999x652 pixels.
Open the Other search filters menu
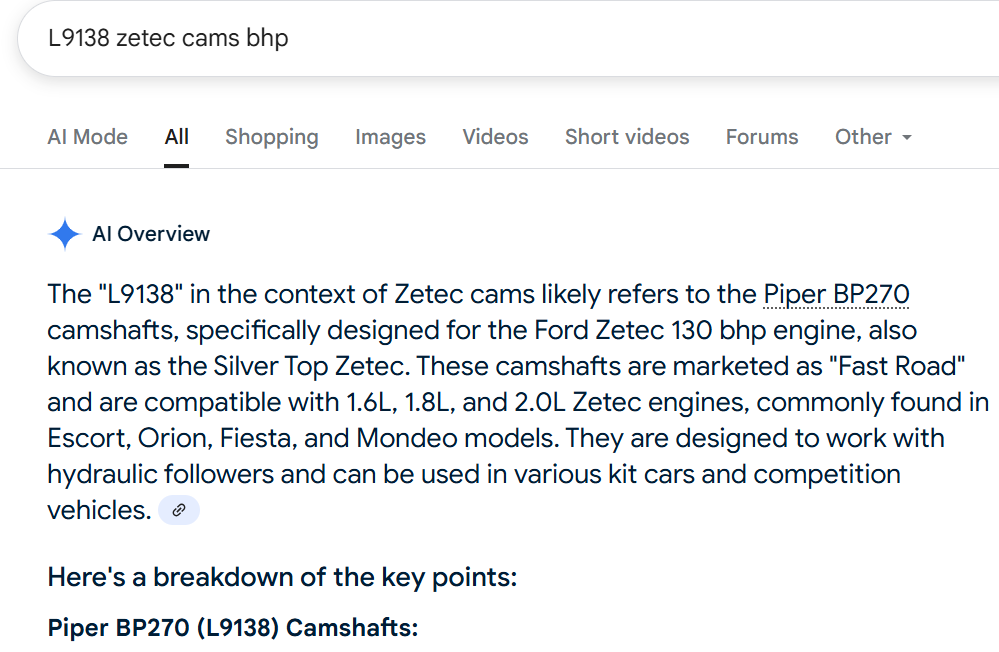[873, 137]
